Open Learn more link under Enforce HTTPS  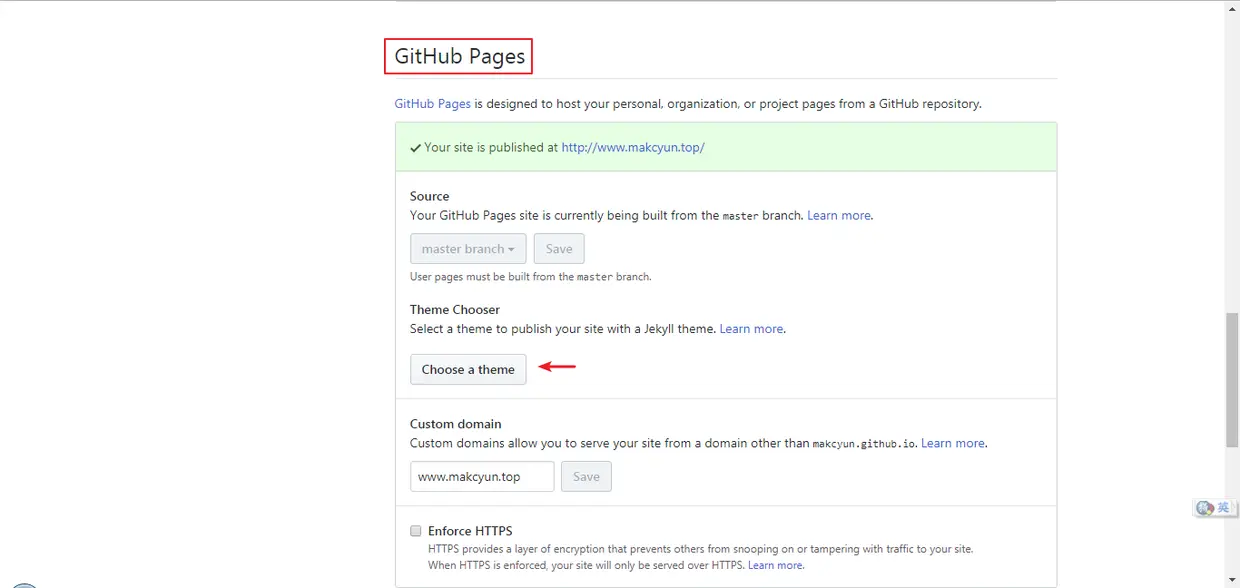tap(775, 565)
